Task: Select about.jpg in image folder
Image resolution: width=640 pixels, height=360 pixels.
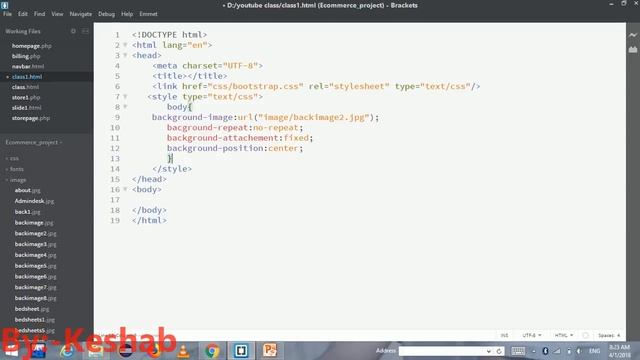Action: (x=27, y=190)
